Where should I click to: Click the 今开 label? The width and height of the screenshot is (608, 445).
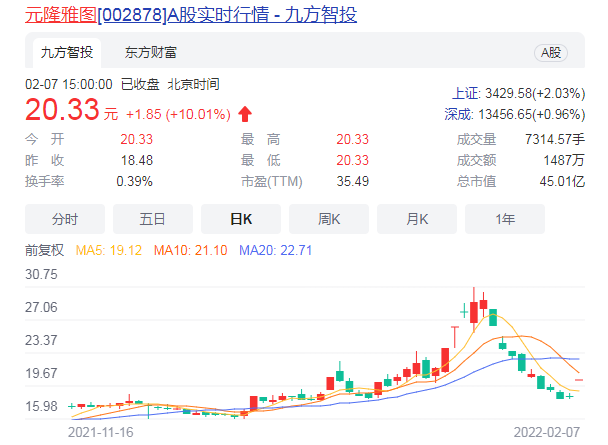point(45,139)
